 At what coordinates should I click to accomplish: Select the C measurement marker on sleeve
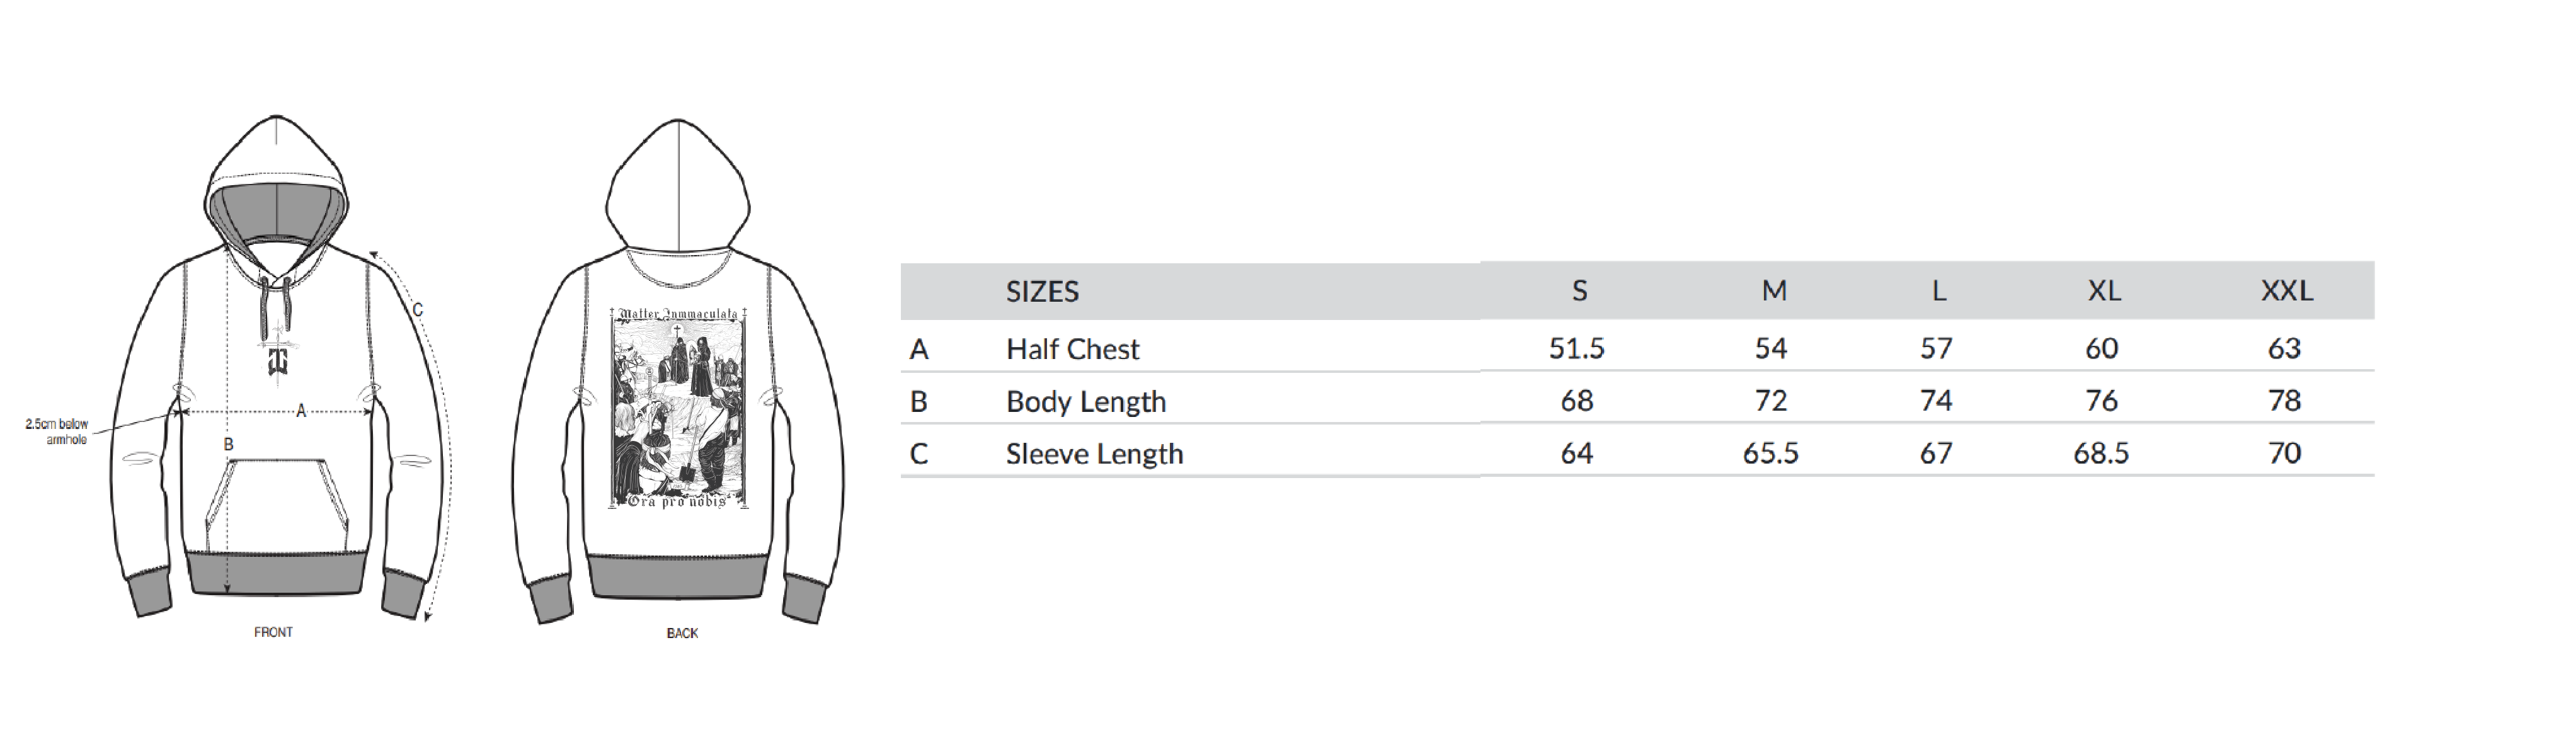tap(418, 310)
